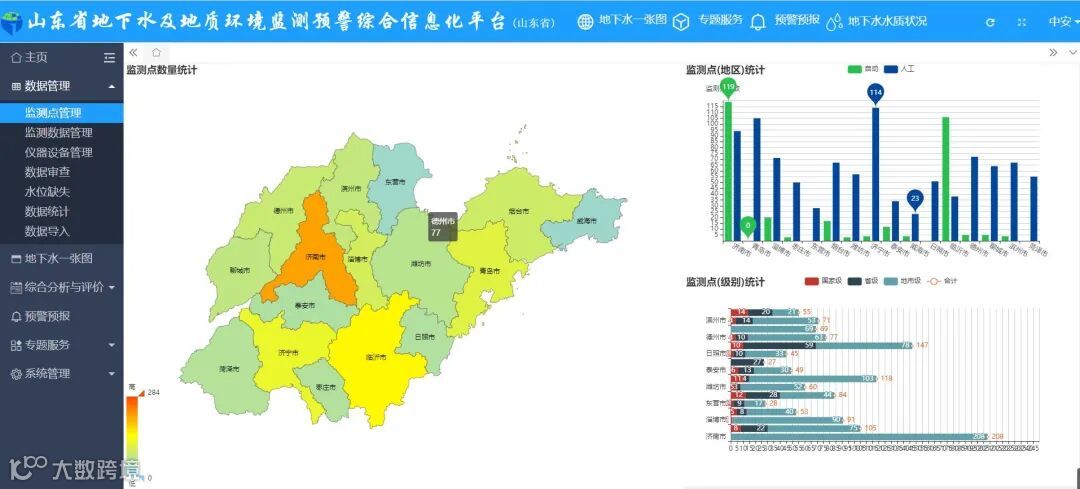Screen dimensions: 1080x489
Task: Click the home icon beside 主页
Action: pos(17,59)
